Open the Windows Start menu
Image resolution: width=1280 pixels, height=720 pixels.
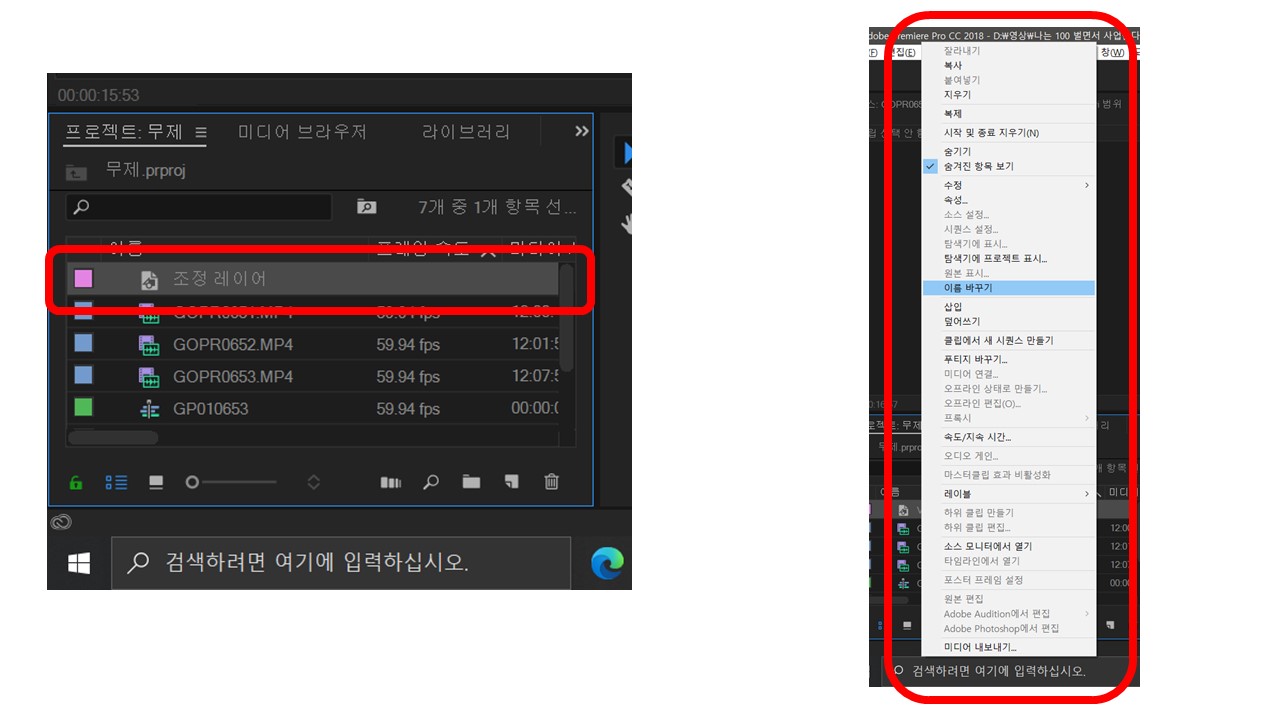(x=79, y=563)
